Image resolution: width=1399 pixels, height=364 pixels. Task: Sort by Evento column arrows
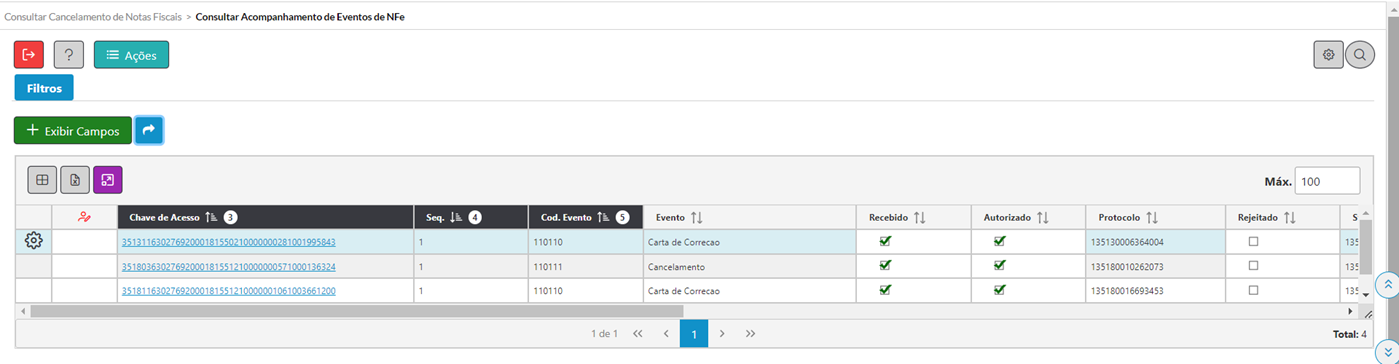click(697, 217)
